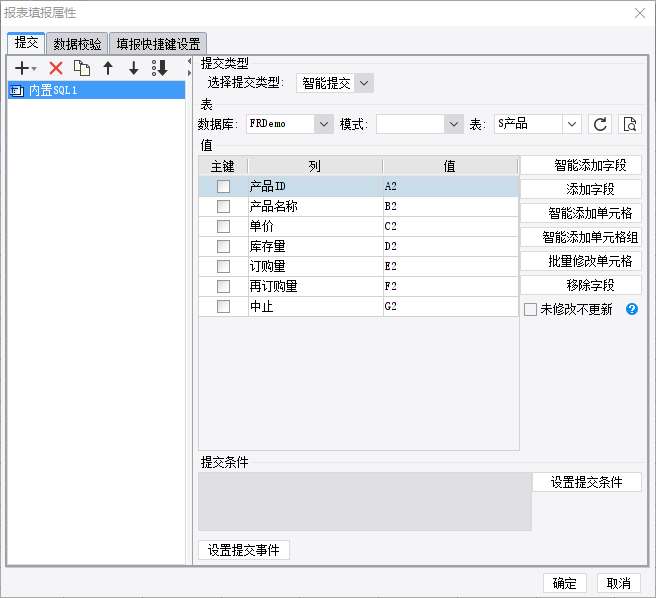Screen dimensions: 656x598
Task: Check primary key for 产品ID
Action: pyautogui.click(x=223, y=186)
